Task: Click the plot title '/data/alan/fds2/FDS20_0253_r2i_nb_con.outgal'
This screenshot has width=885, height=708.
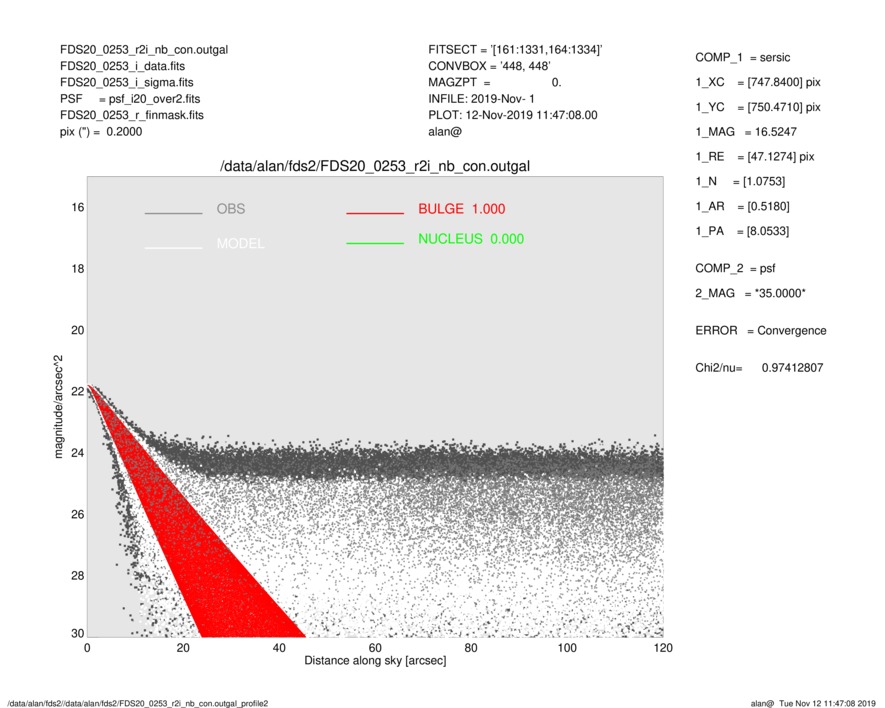Action: pos(375,166)
